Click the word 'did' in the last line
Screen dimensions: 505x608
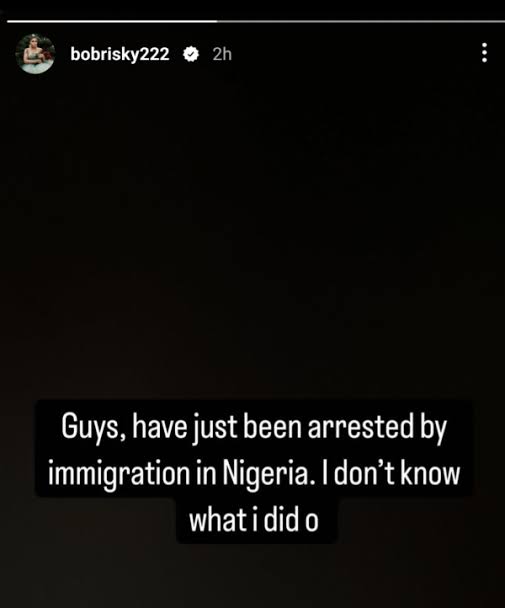281,520
